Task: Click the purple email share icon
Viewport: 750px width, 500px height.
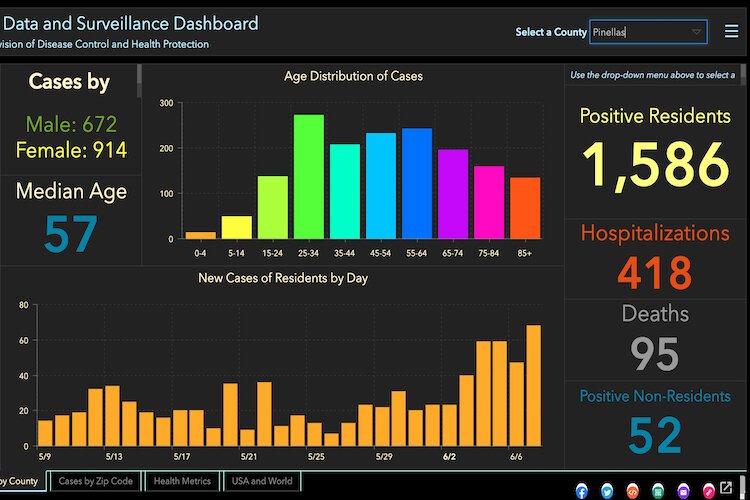Action: 683,490
